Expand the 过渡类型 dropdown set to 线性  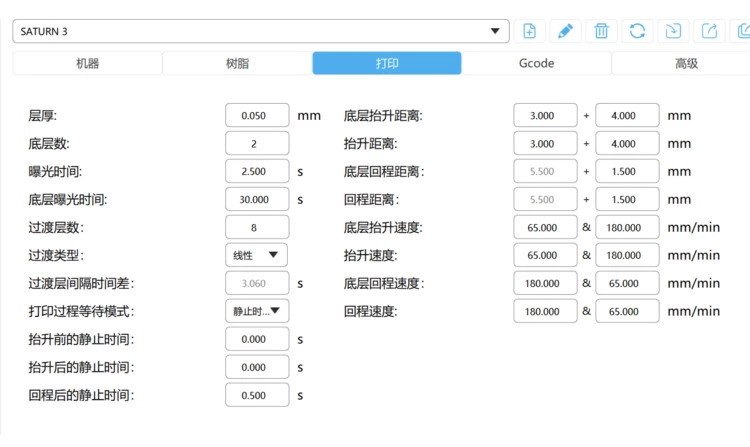[257, 255]
